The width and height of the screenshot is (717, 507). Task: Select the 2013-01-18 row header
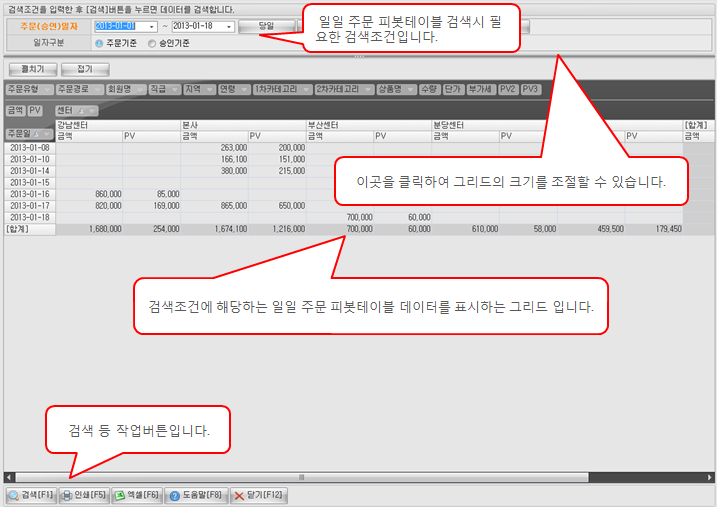(x=30, y=218)
